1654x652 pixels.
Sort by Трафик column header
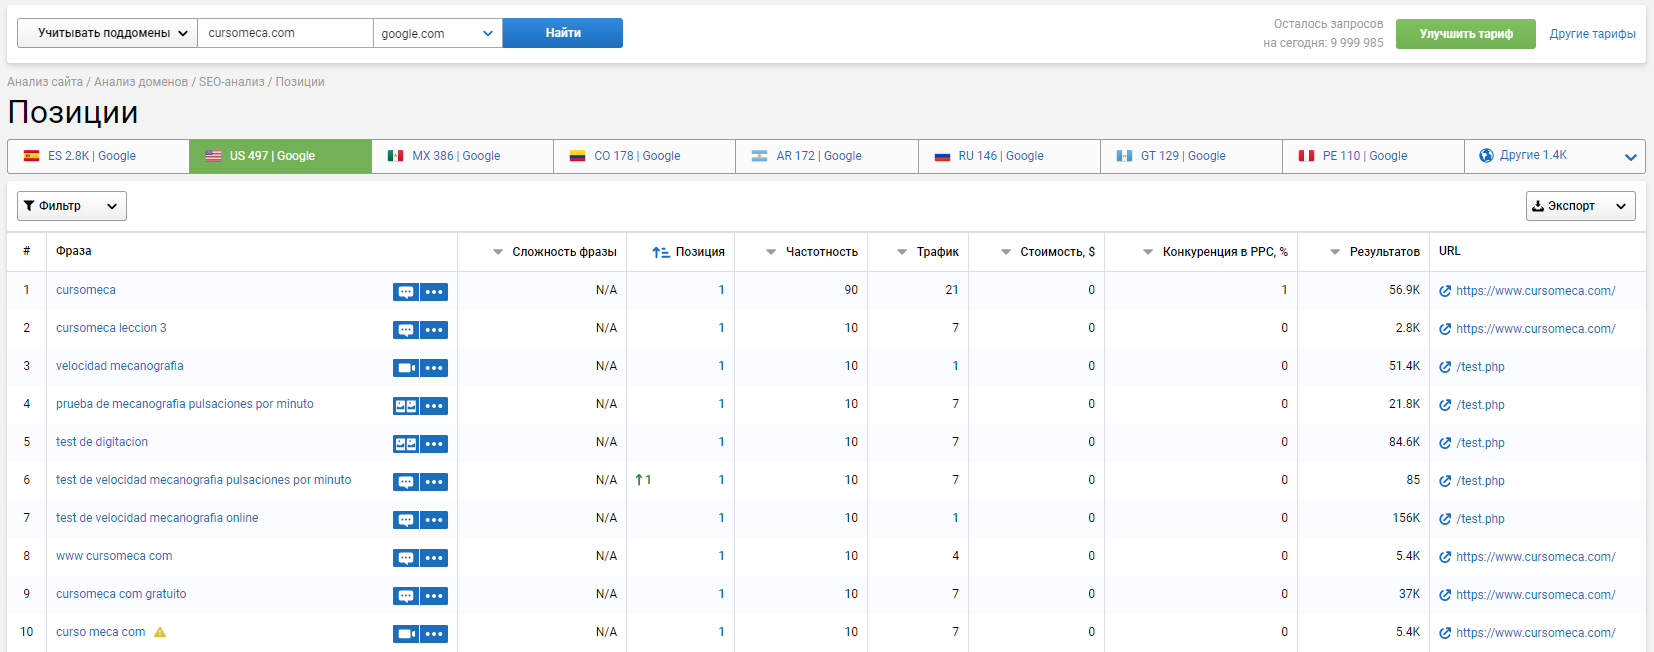(928, 252)
